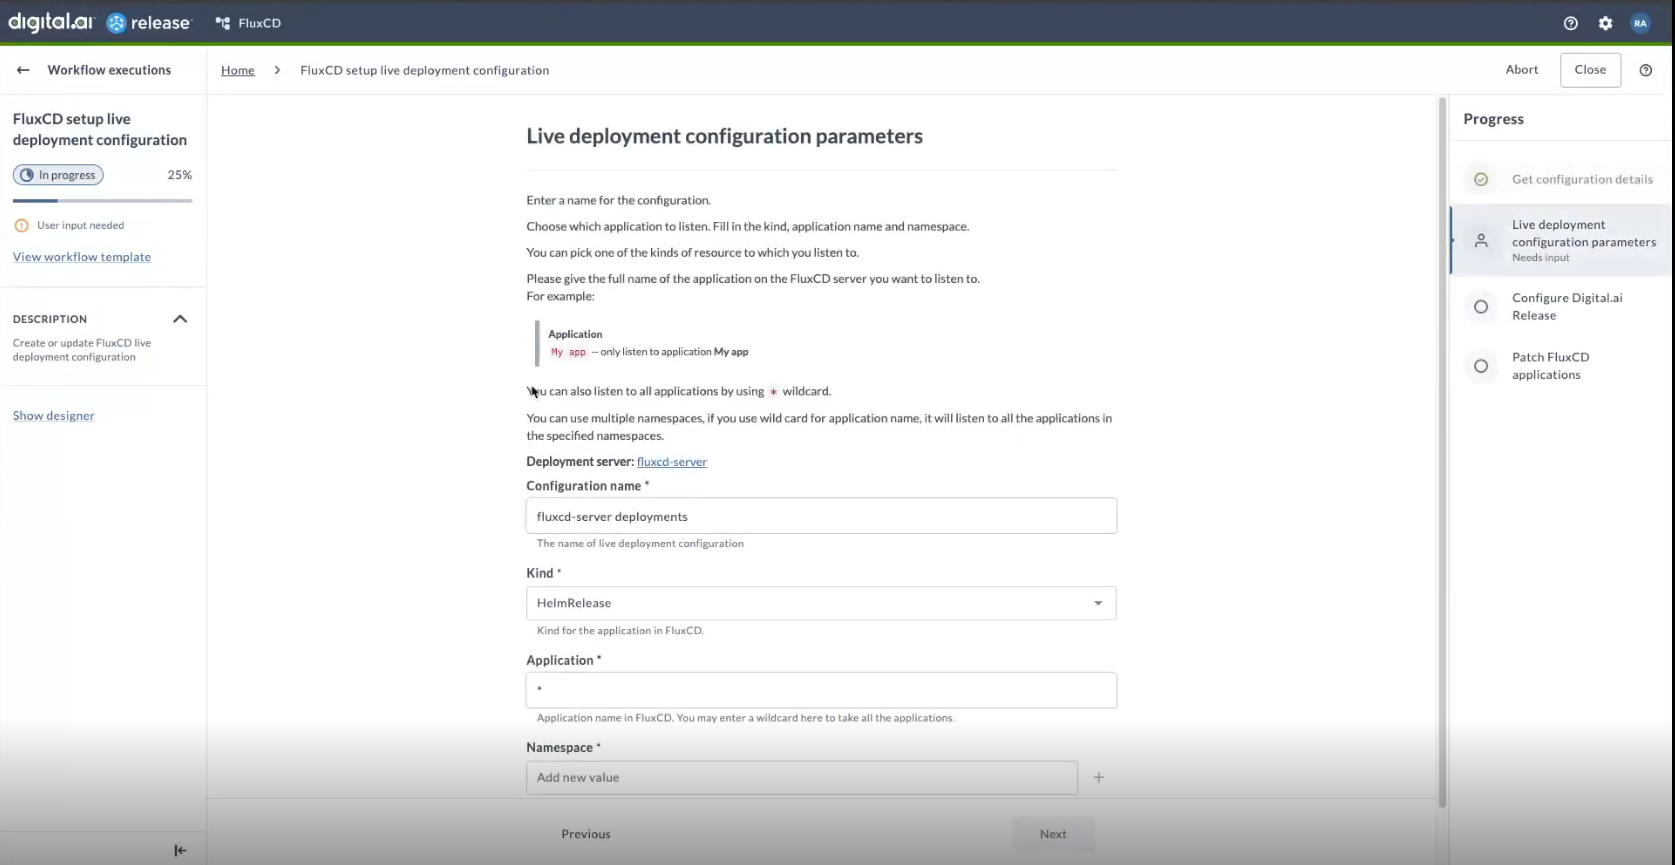1675x865 pixels.
Task: Select Configure Digital.ai Release step
Action: point(1561,306)
